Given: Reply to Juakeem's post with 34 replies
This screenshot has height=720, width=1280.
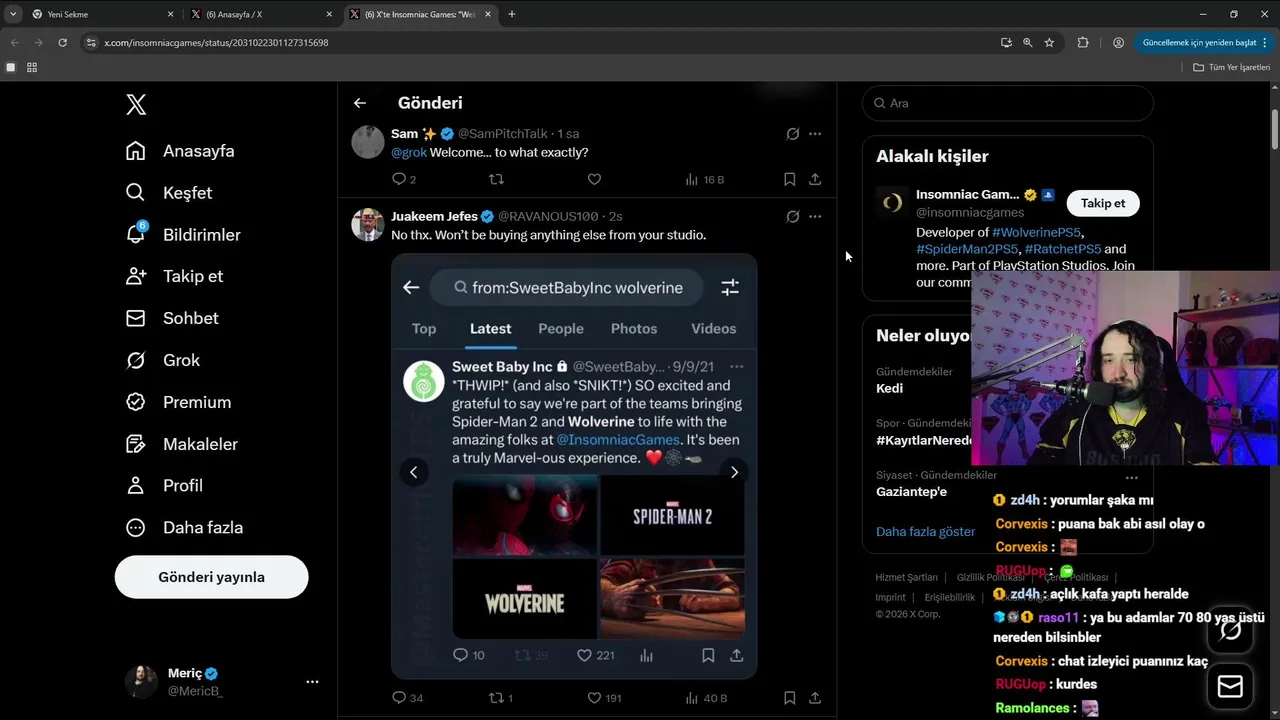Looking at the screenshot, I should tap(407, 698).
